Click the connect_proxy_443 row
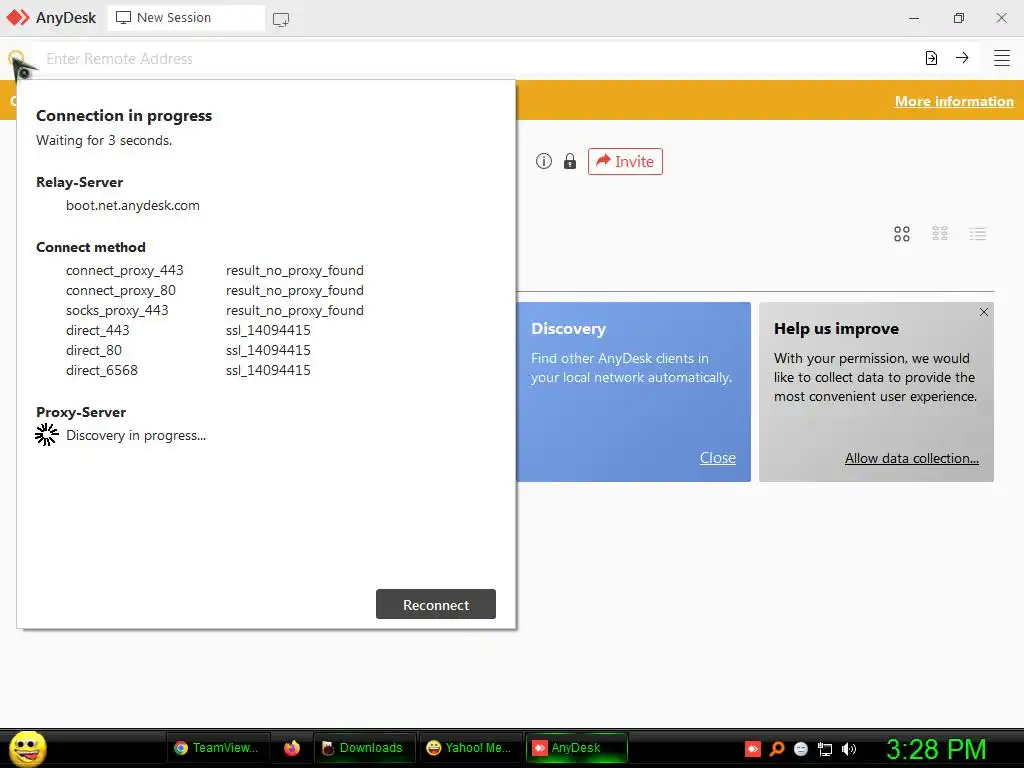 click(215, 270)
